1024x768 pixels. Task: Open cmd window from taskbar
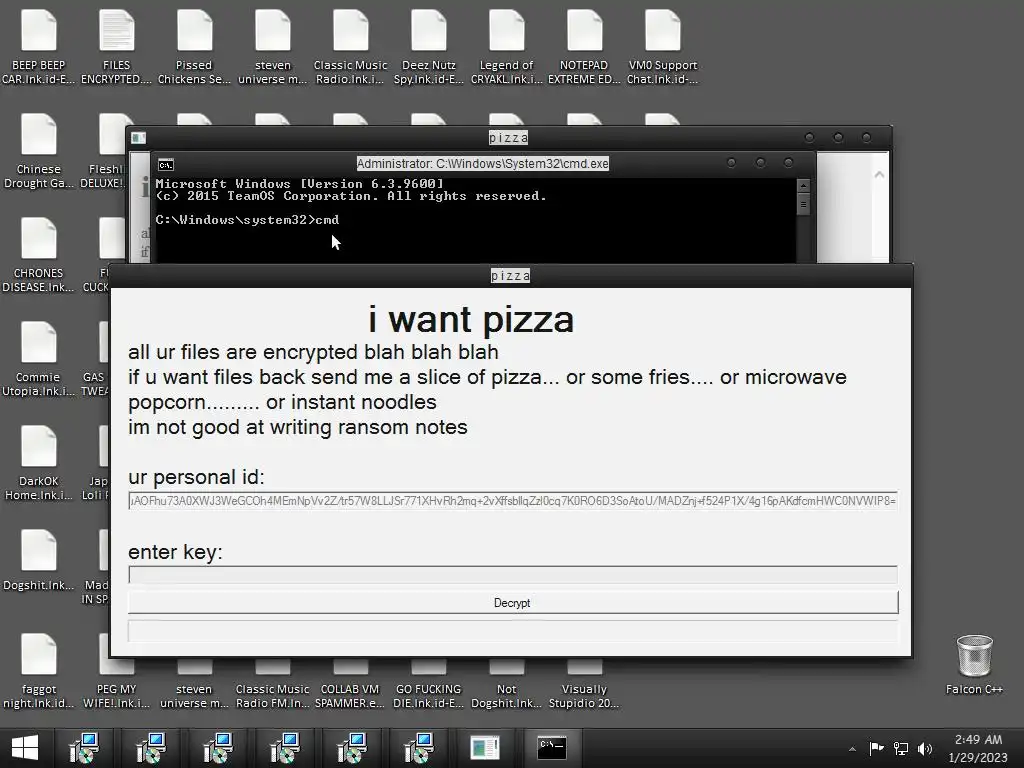[x=552, y=748]
